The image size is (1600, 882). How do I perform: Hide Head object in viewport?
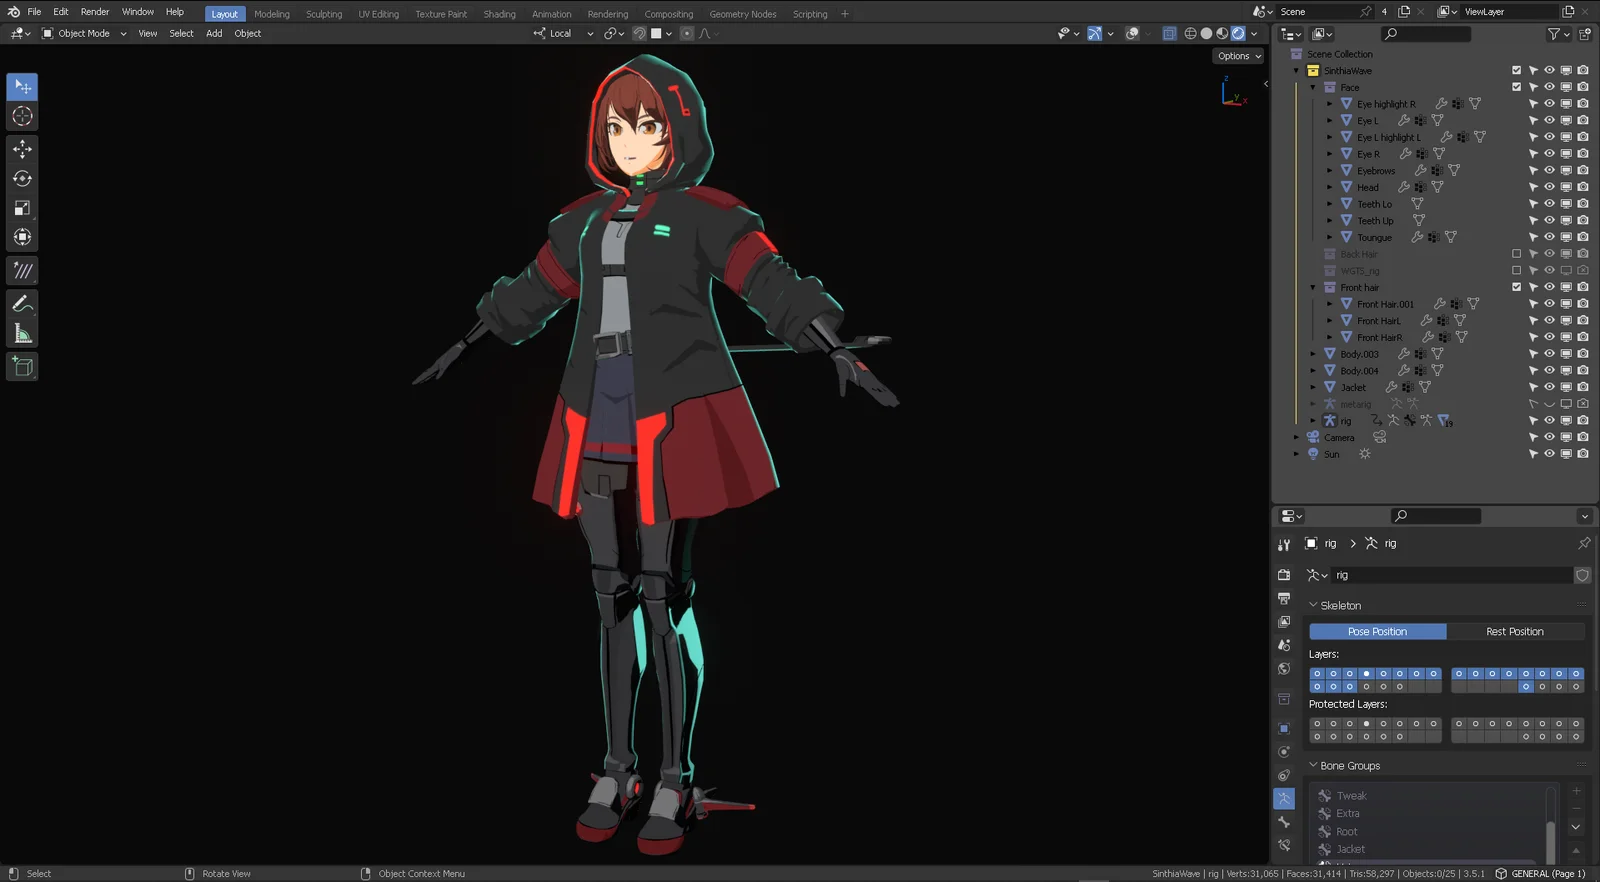point(1549,187)
